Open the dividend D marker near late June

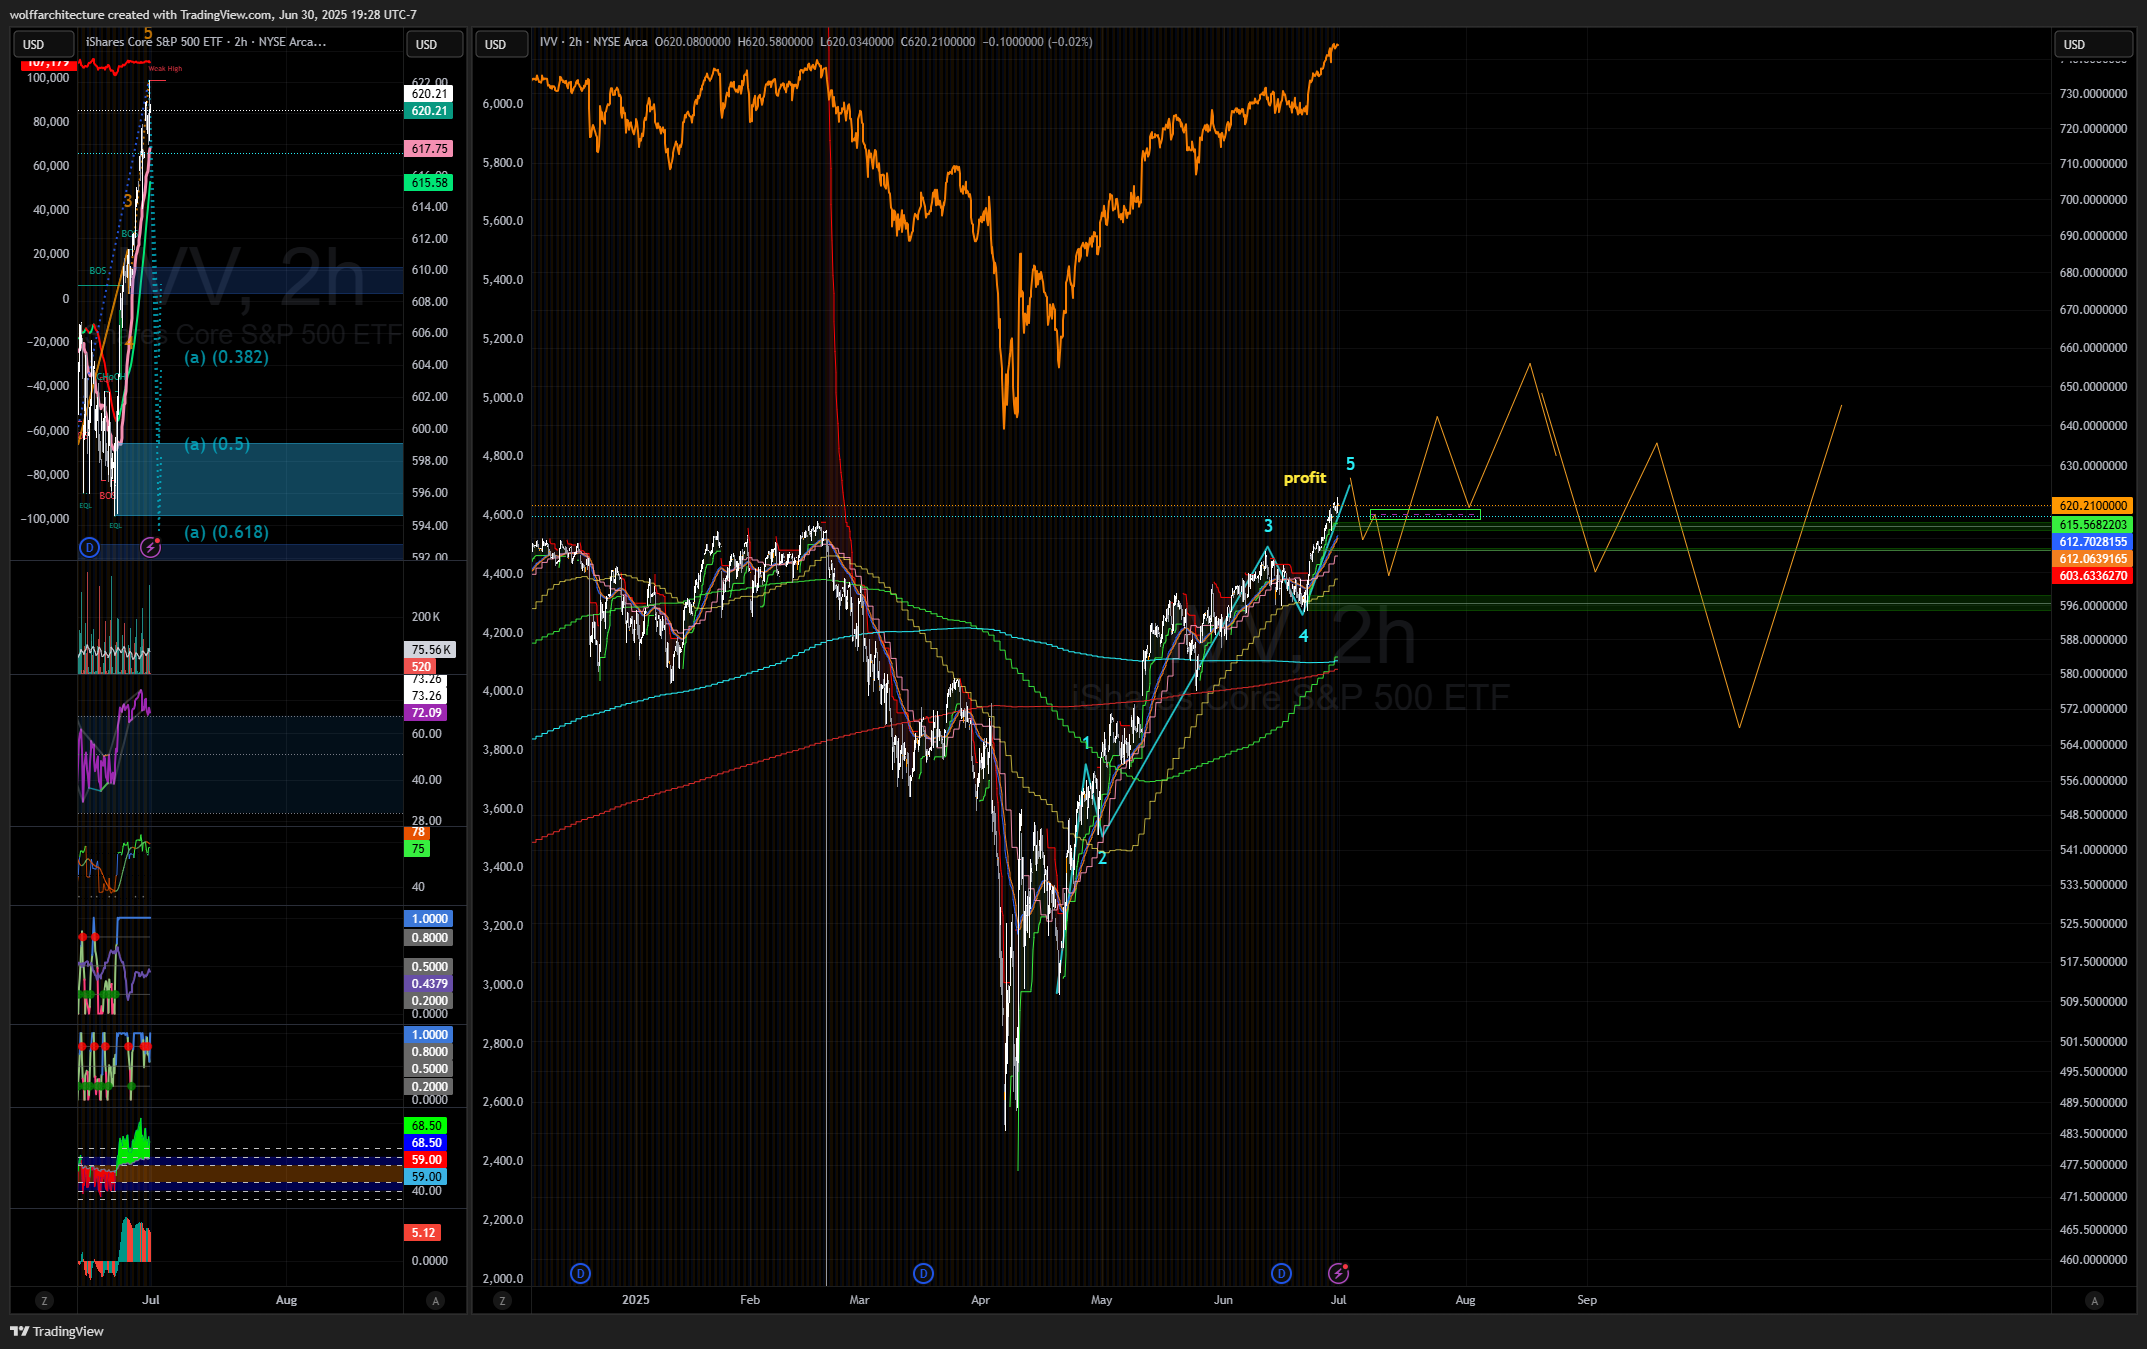1281,1273
